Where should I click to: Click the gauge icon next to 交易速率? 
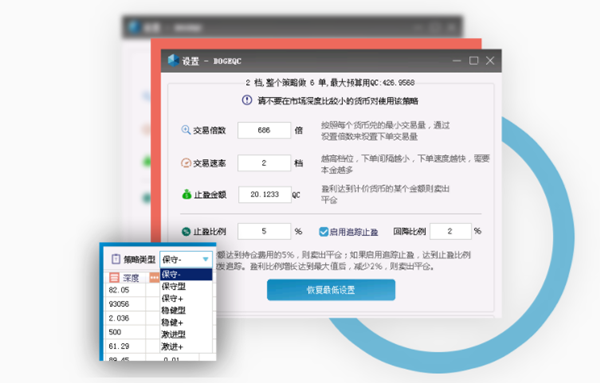point(186,163)
